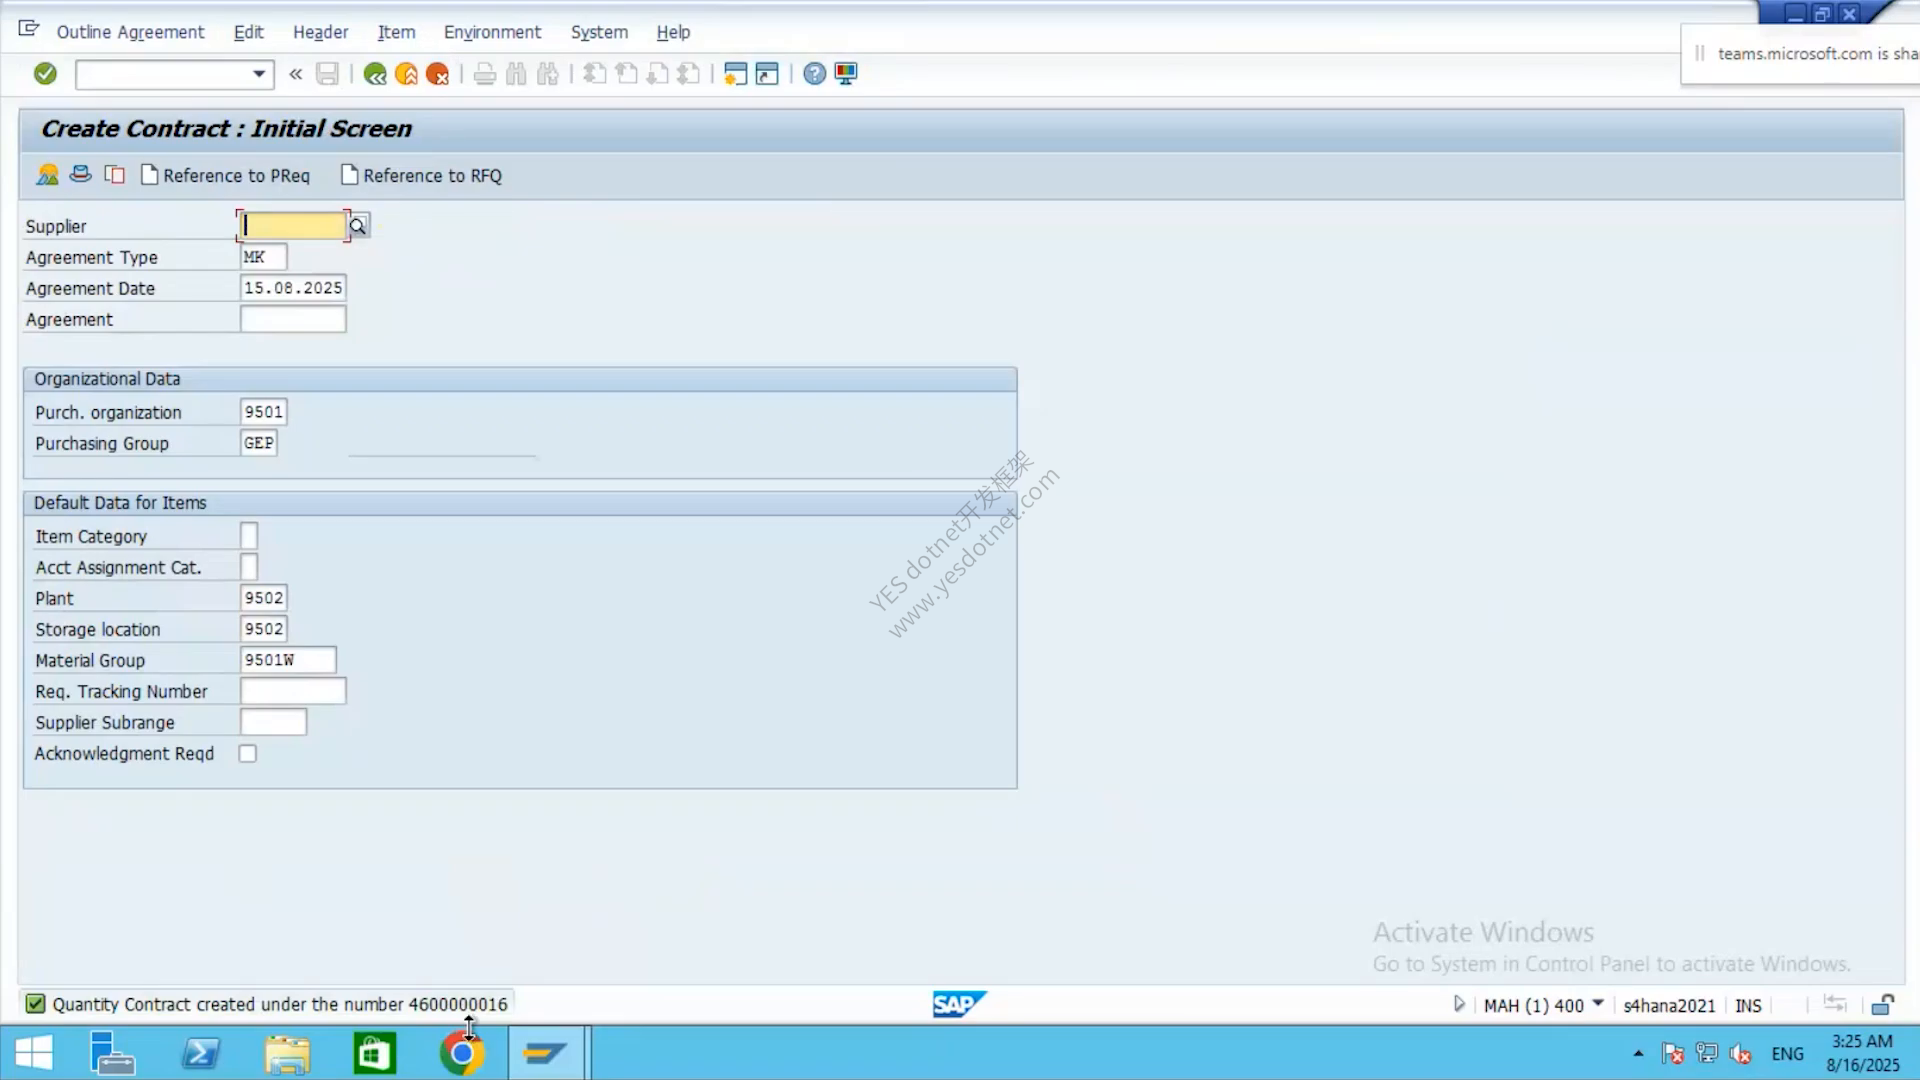Open Google Chrome from the taskbar
The height and width of the screenshot is (1080, 1920).
[x=461, y=1053]
